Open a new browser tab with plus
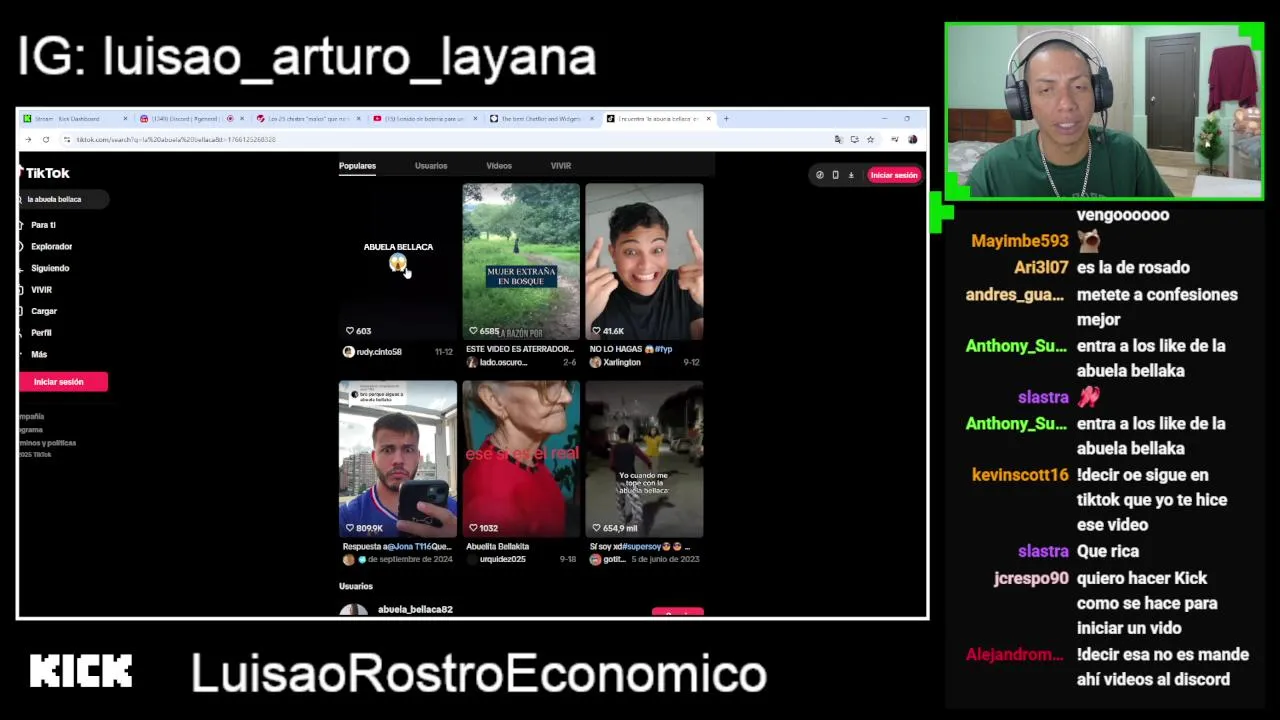This screenshot has height=720, width=1280. 726,119
